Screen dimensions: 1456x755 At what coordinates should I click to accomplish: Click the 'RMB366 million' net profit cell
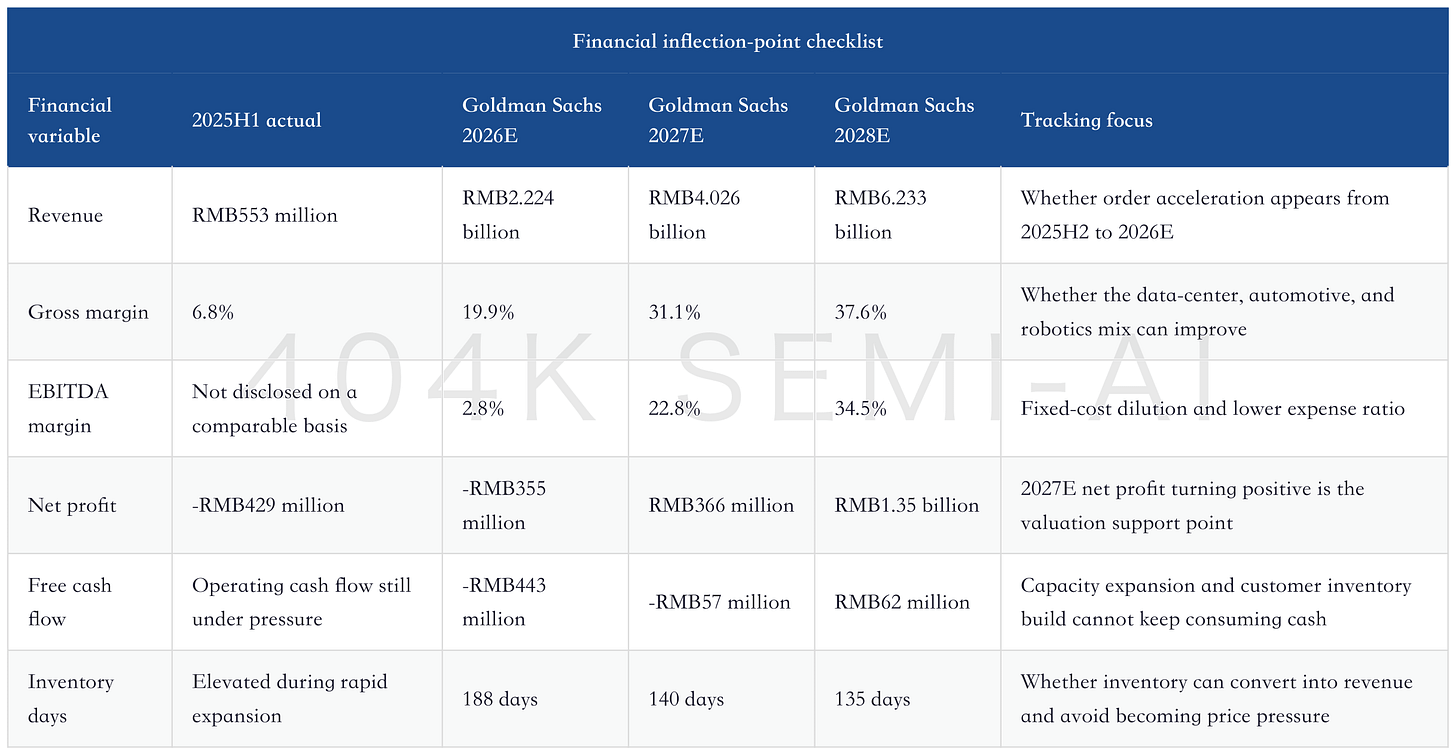pos(721,505)
